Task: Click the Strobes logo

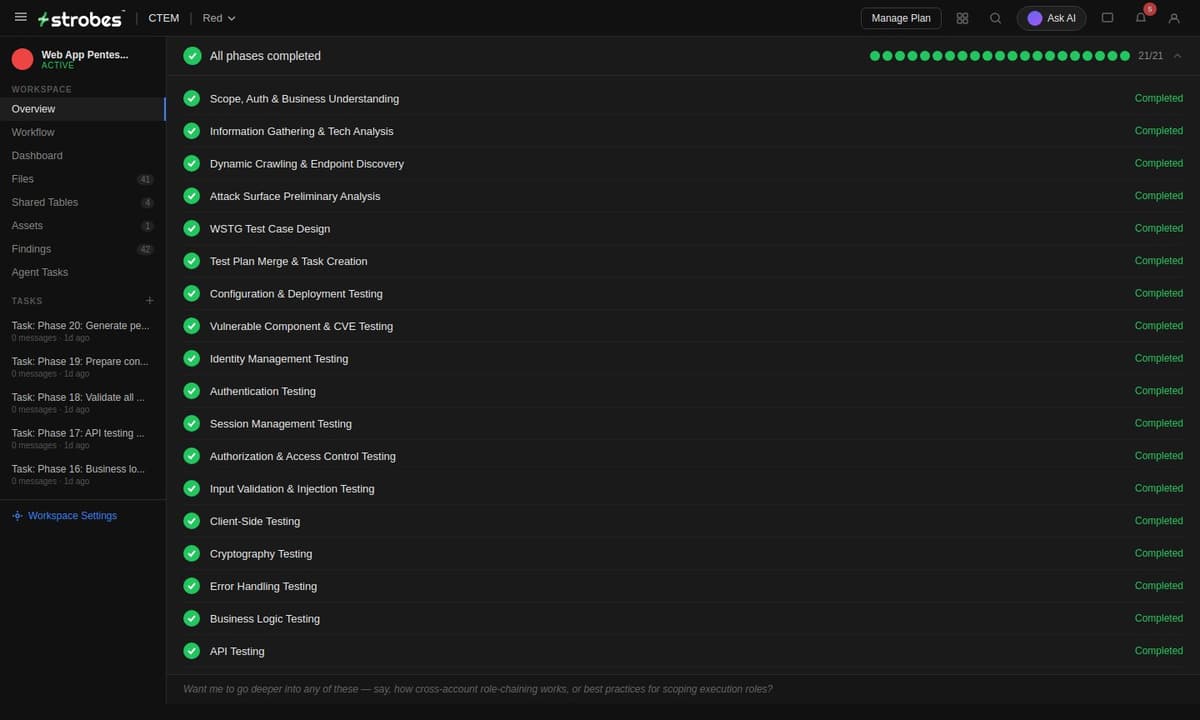Action: coord(80,18)
